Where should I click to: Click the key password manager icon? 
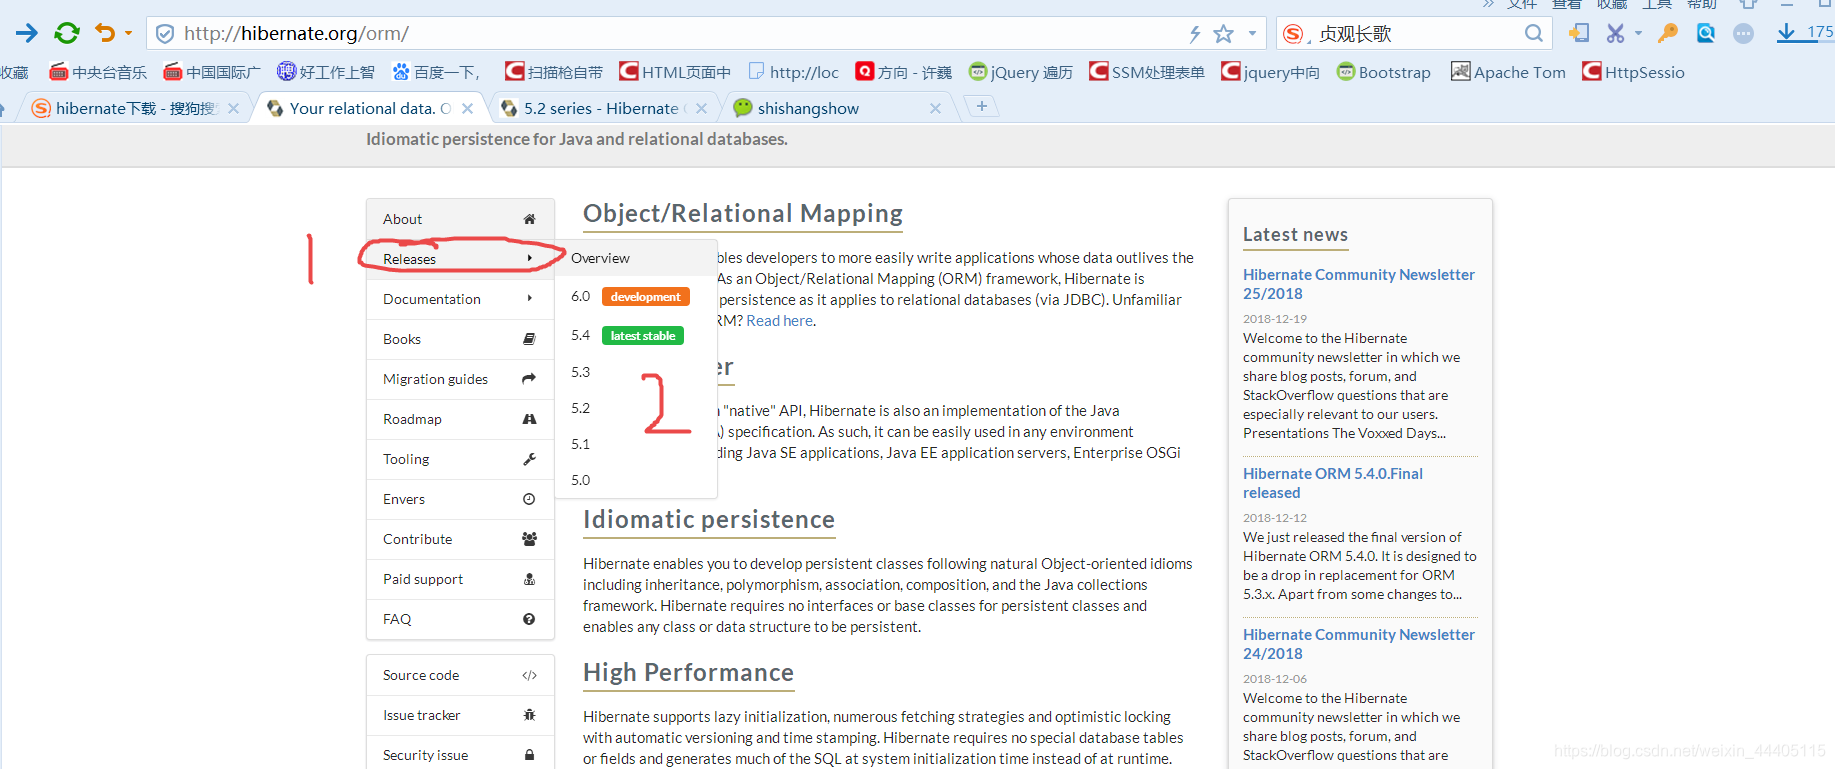click(x=1667, y=33)
